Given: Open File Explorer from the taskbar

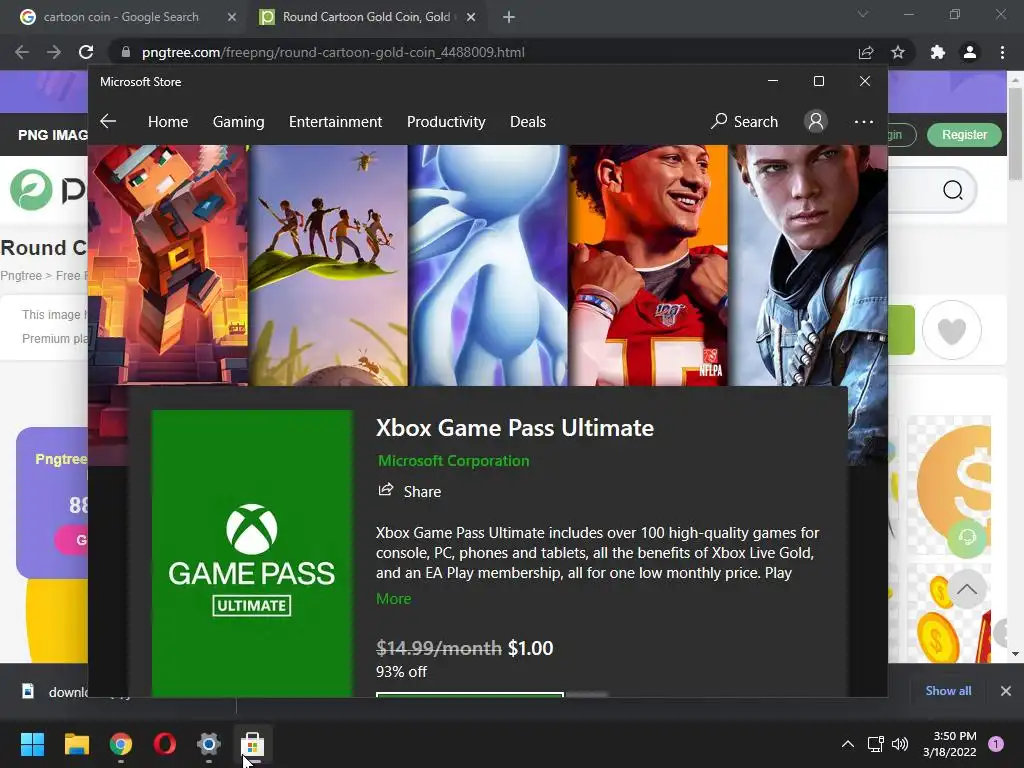Looking at the screenshot, I should [x=76, y=744].
